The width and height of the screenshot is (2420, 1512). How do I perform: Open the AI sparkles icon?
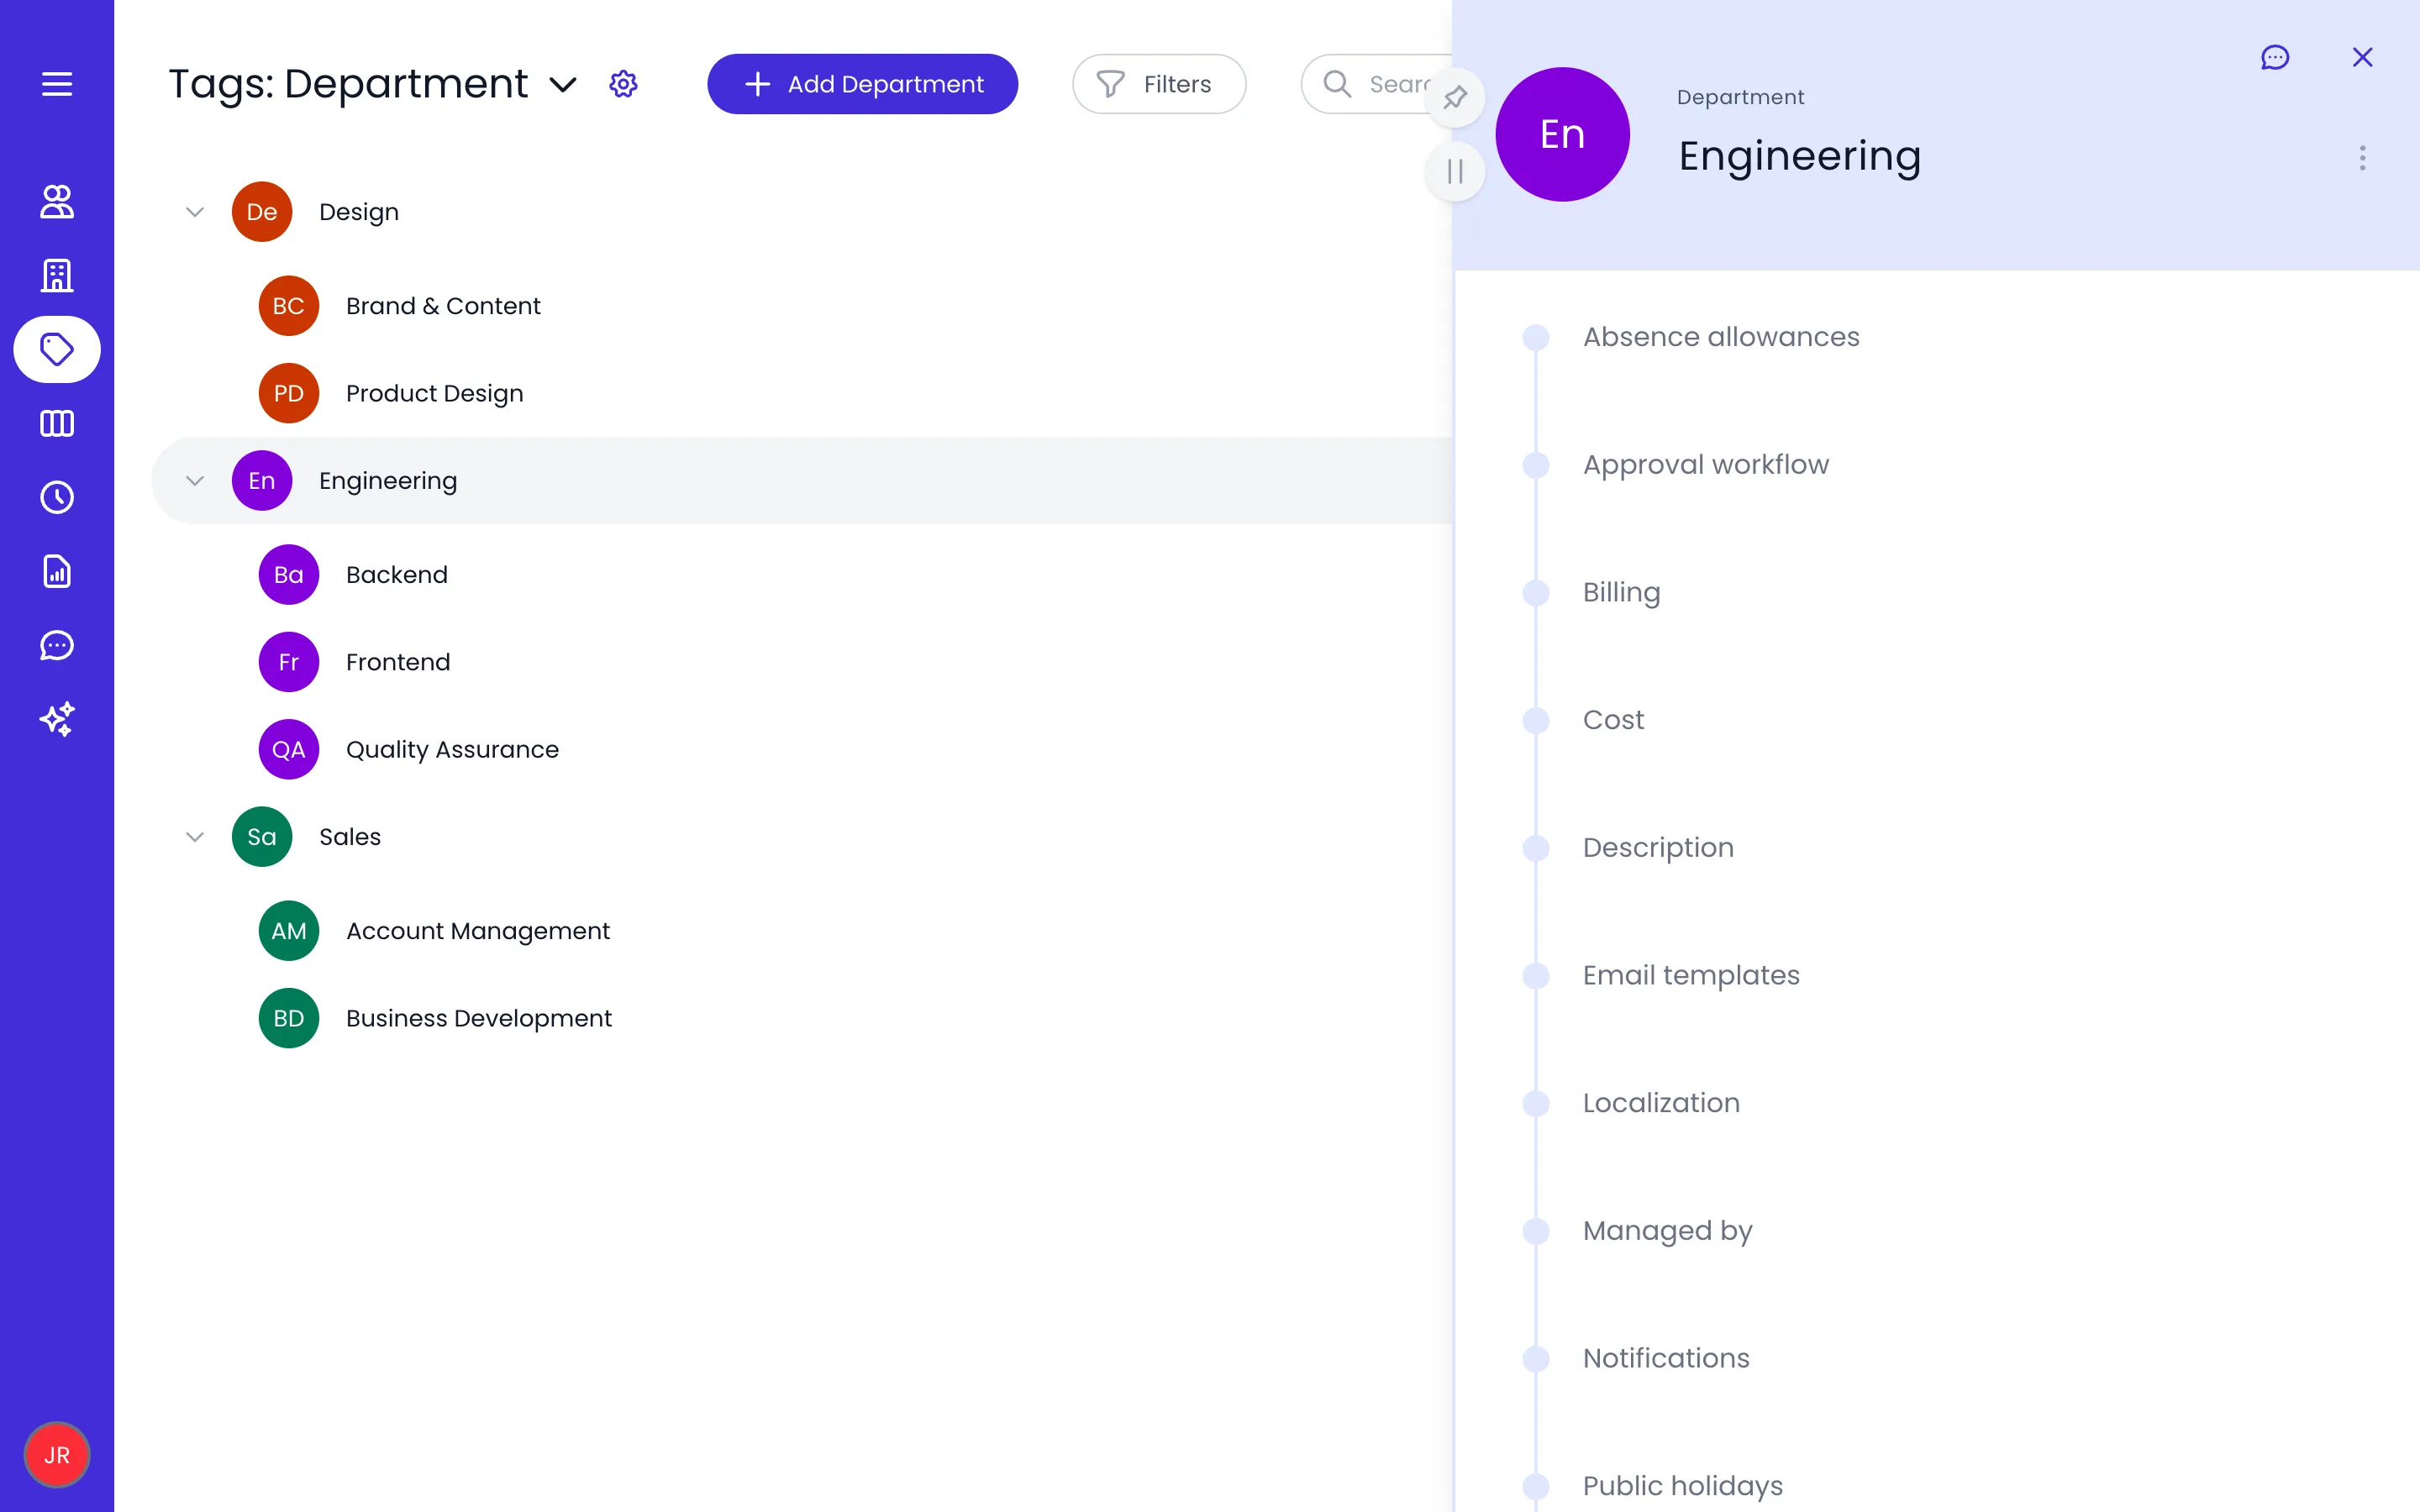(x=57, y=719)
